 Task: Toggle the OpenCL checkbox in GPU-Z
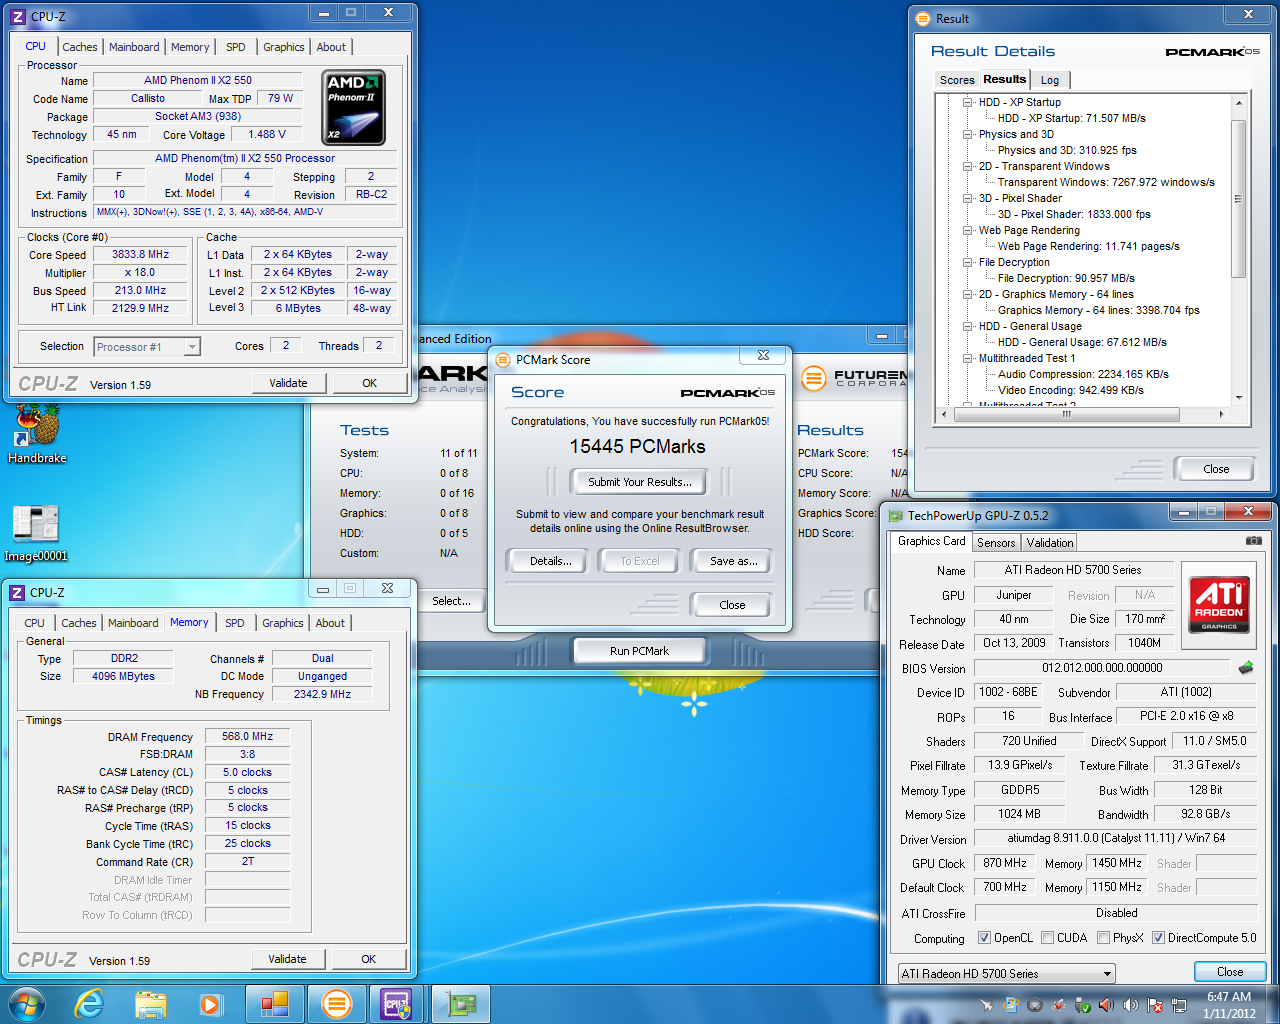[985, 938]
